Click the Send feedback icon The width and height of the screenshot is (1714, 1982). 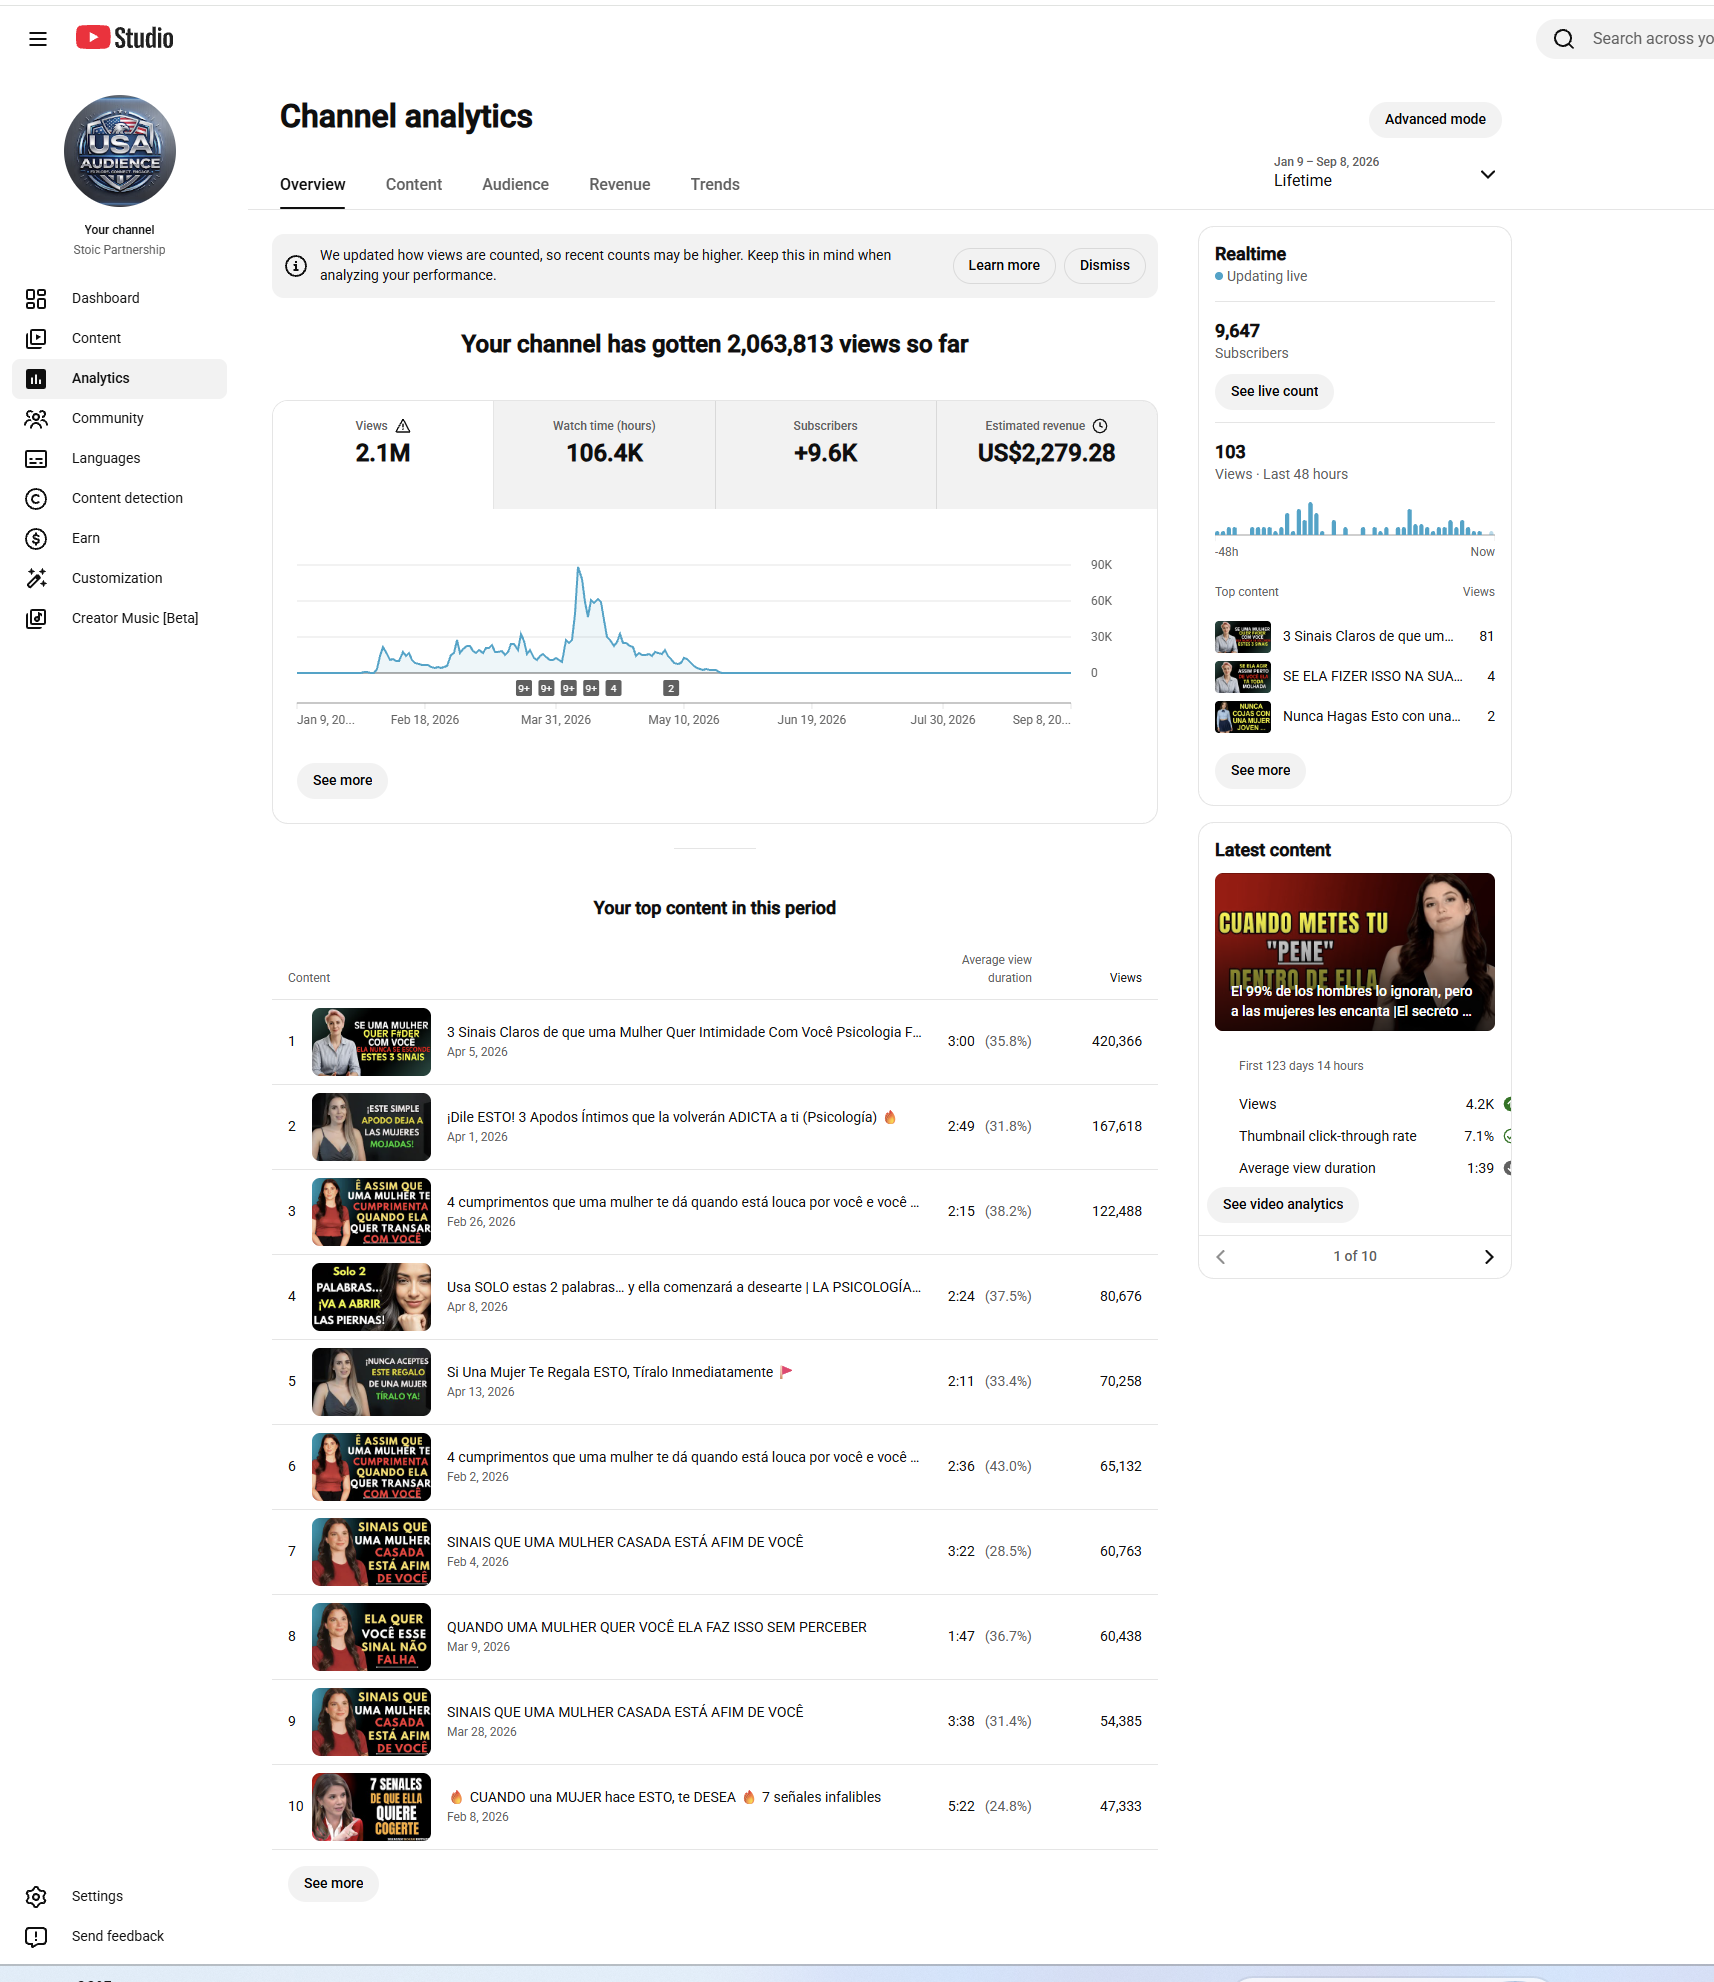(36, 1936)
